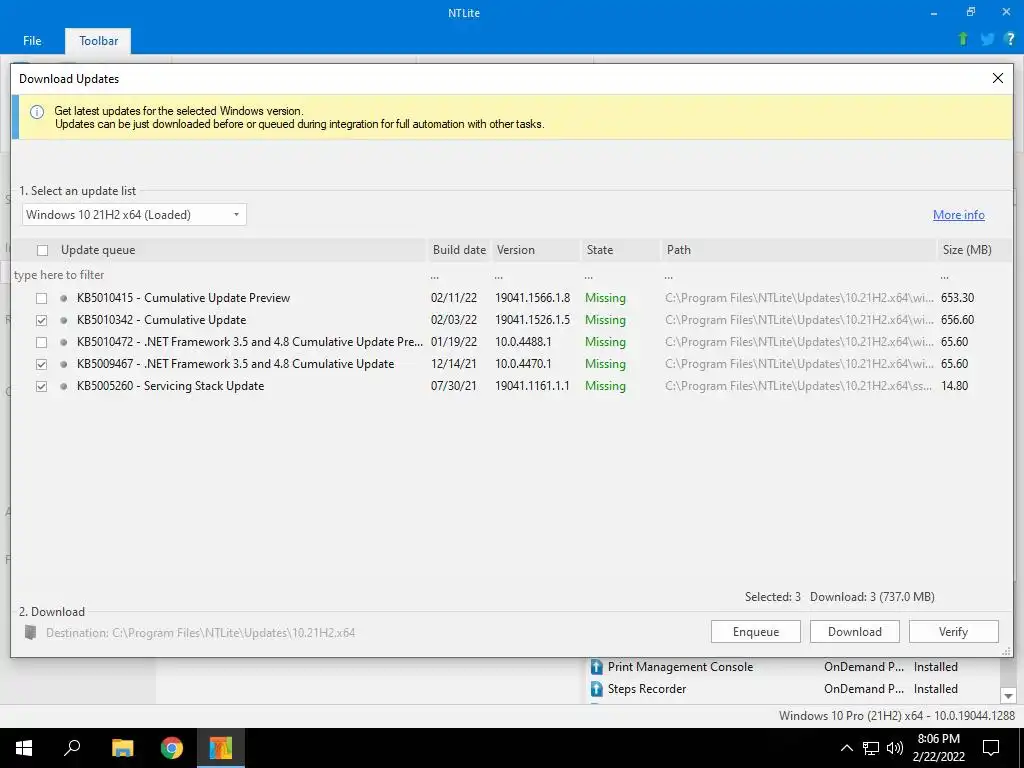Viewport: 1024px width, 768px height.
Task: Click the green upgrade arrow icon
Action: (x=962, y=39)
